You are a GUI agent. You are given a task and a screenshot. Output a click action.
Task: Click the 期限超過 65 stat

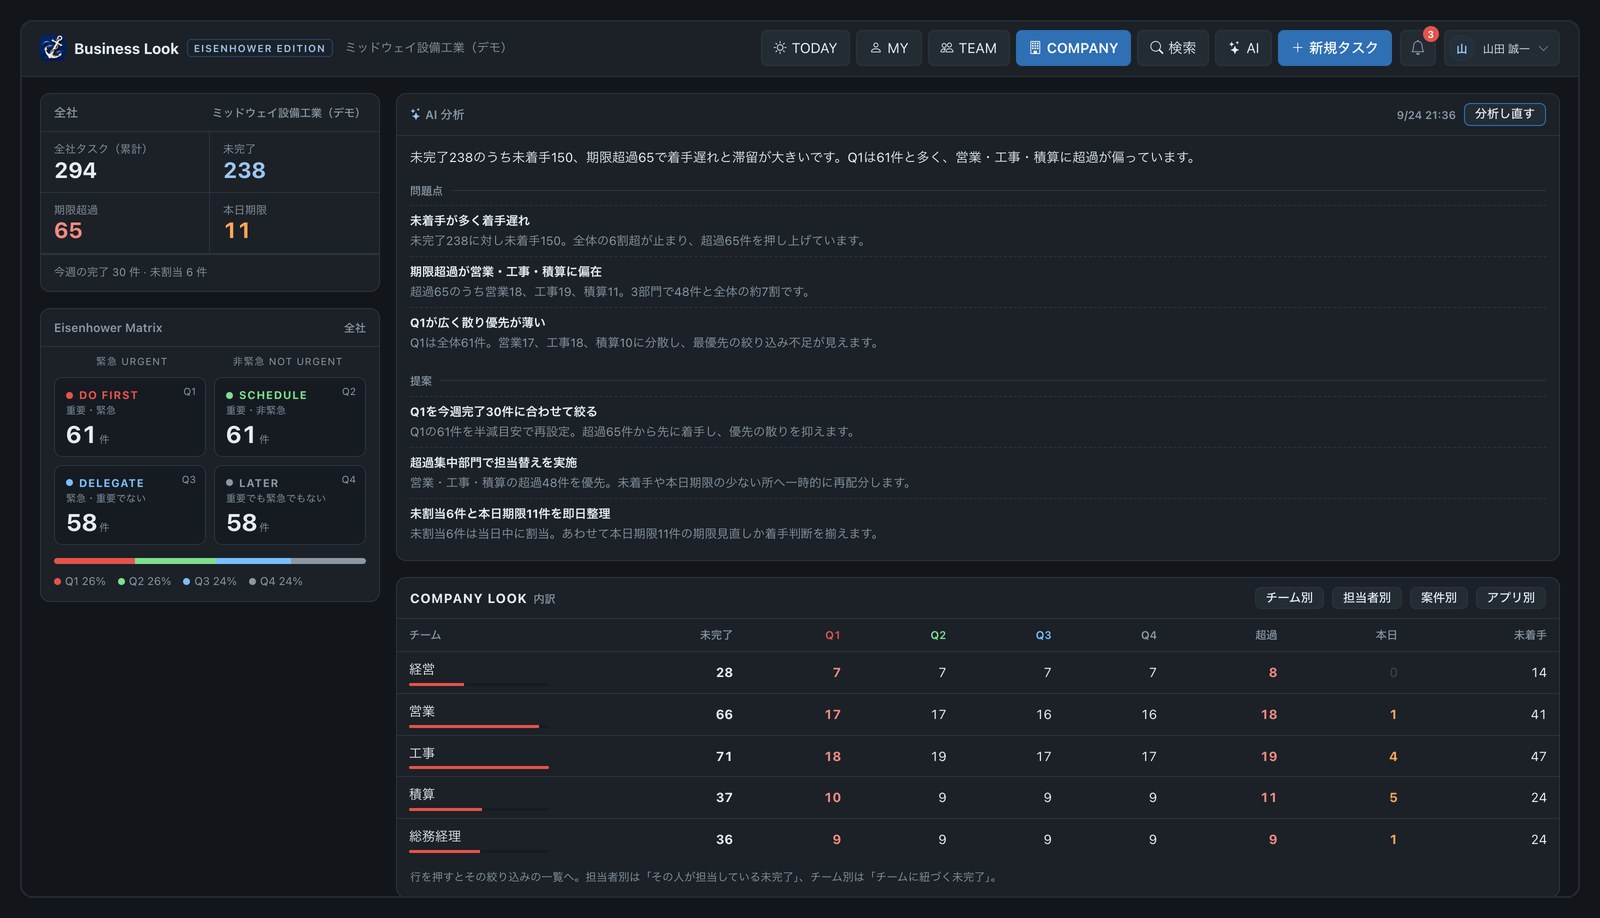(x=125, y=222)
